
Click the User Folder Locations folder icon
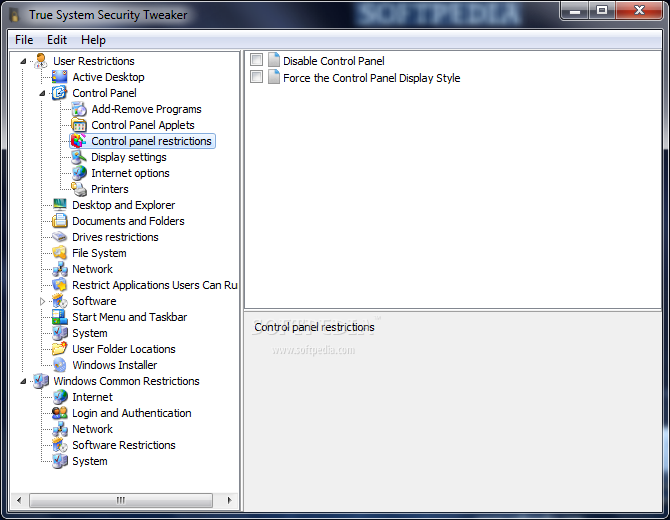pyautogui.click(x=59, y=349)
